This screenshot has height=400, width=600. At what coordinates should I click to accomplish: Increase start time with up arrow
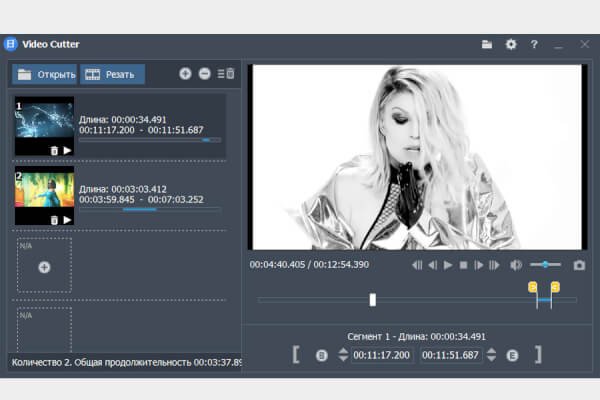coord(343,351)
